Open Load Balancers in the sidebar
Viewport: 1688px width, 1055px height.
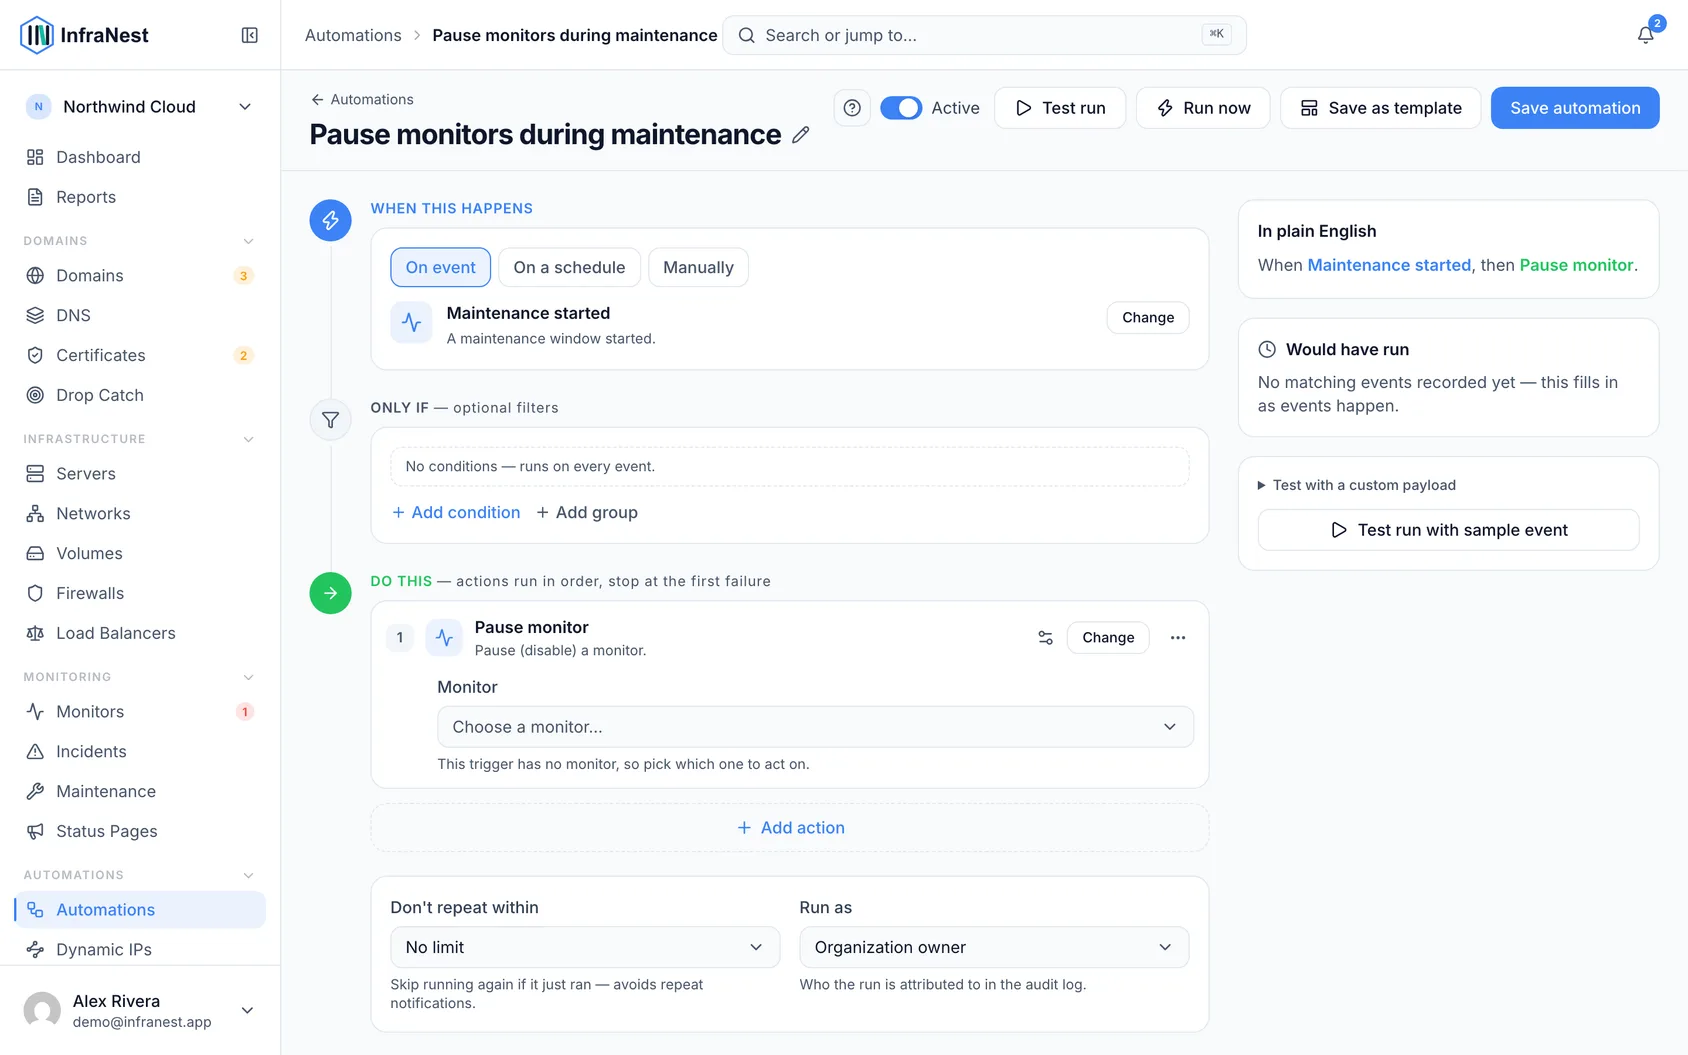[140, 634]
